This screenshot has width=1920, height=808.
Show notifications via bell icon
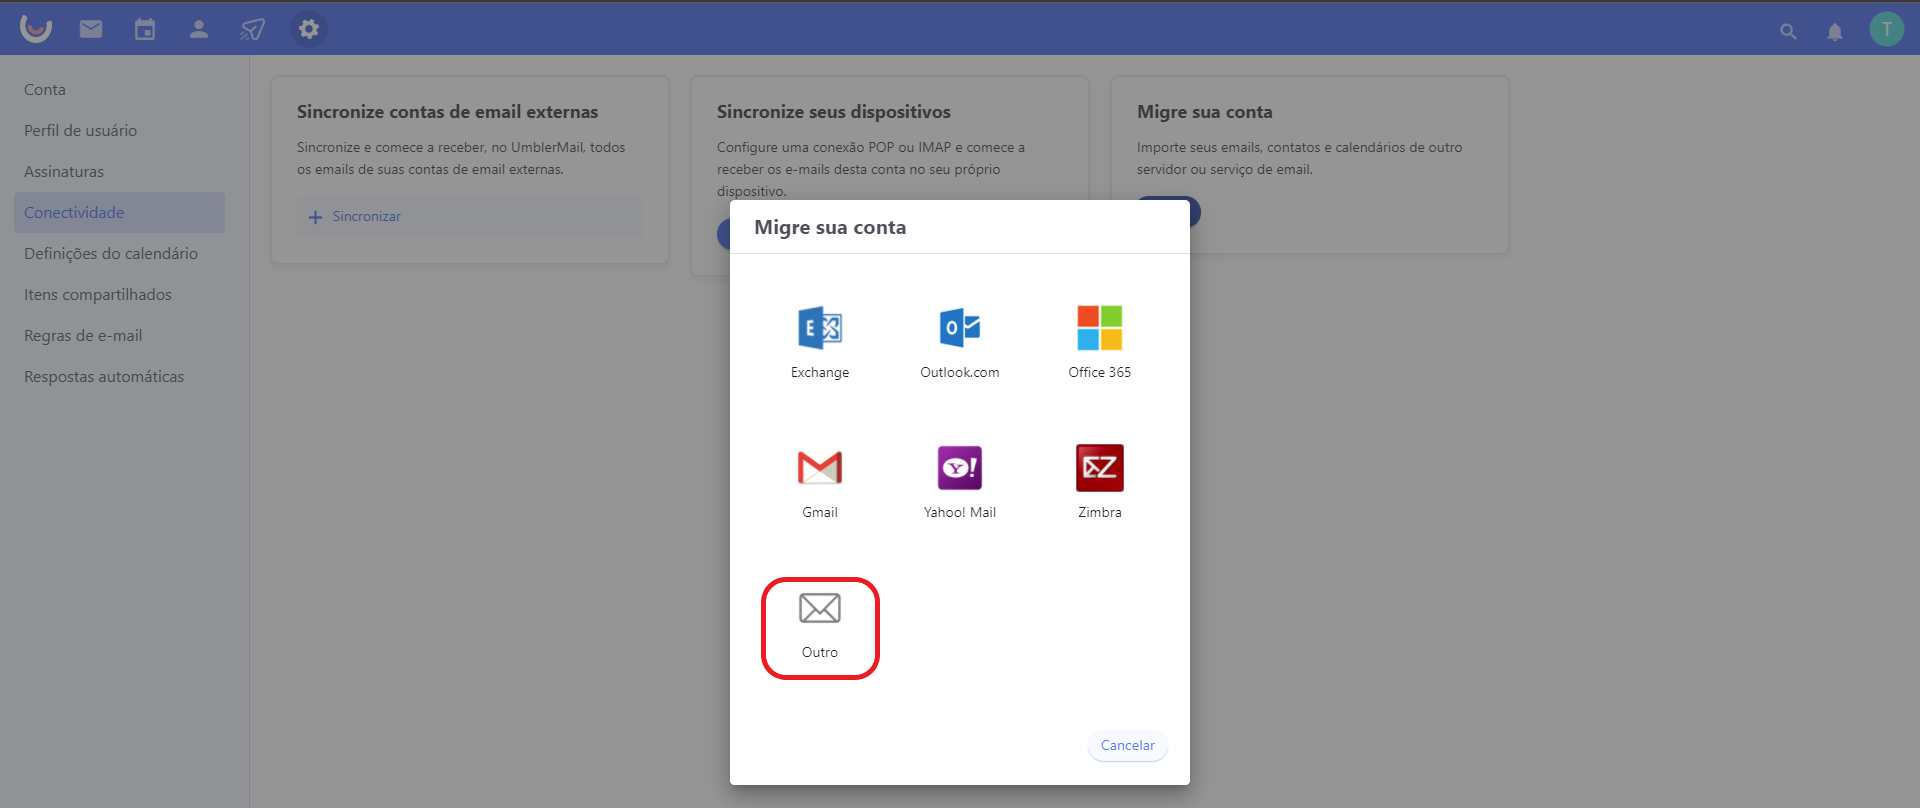pos(1834,31)
